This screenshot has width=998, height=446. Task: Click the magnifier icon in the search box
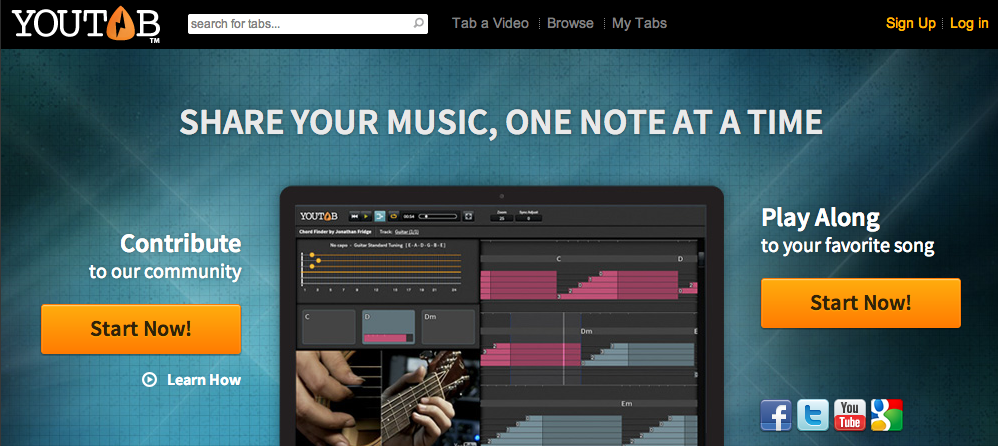pyautogui.click(x=418, y=24)
